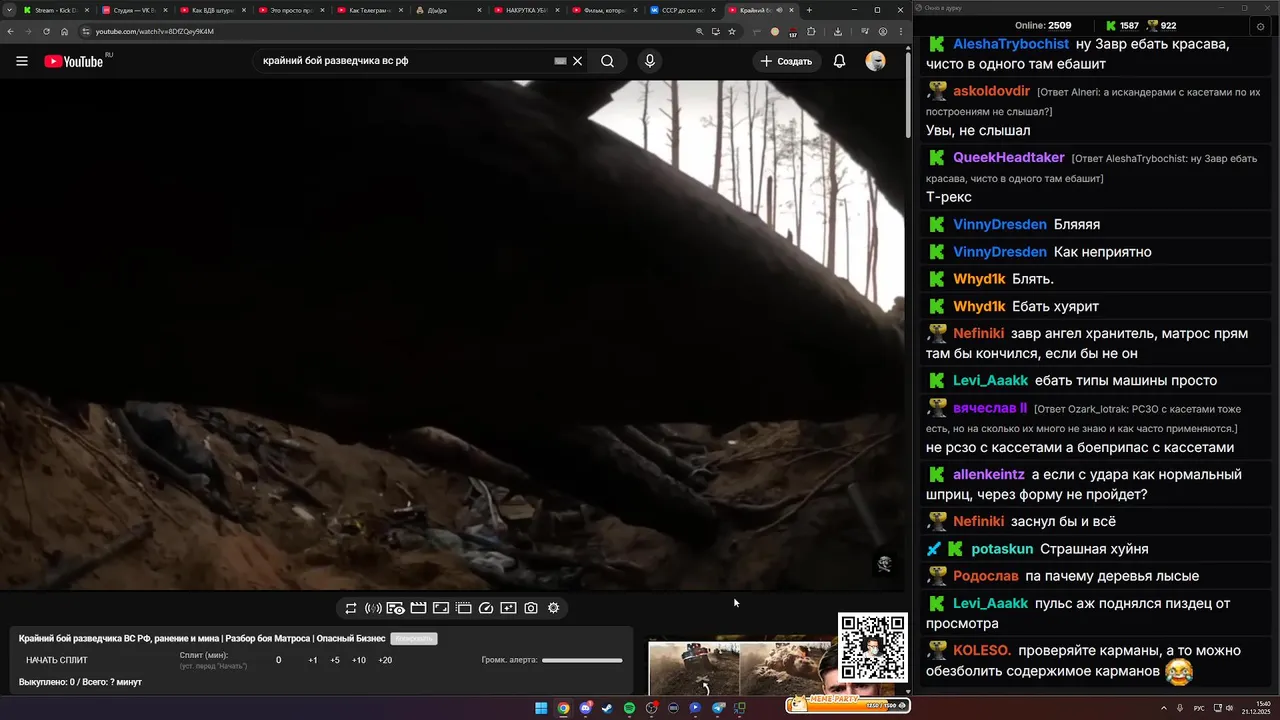
Task: Click the browser address bar URL
Action: tap(155, 31)
